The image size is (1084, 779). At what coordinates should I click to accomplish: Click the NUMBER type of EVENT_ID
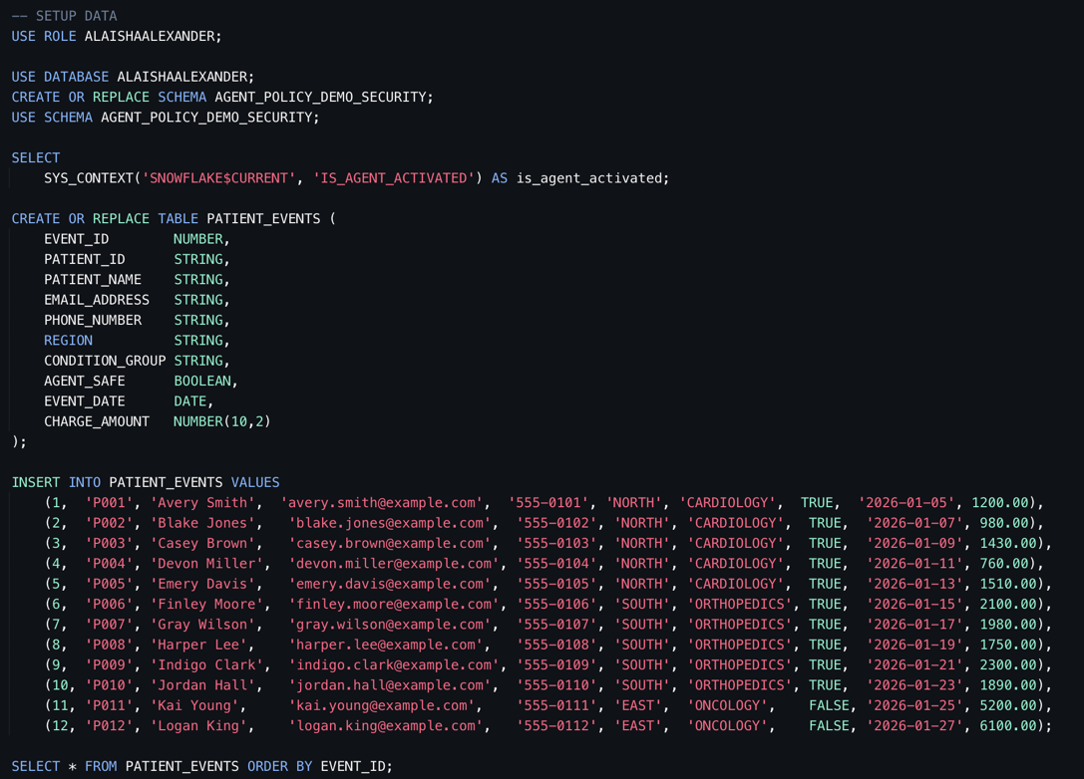[x=198, y=239]
